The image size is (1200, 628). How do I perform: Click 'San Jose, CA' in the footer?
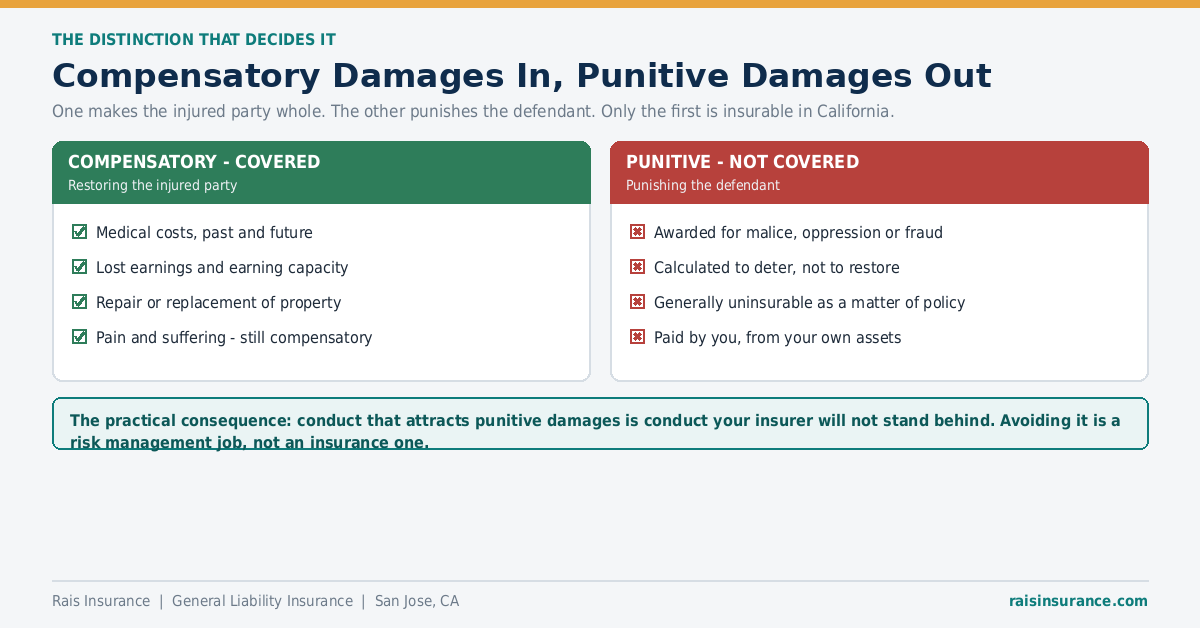point(417,601)
